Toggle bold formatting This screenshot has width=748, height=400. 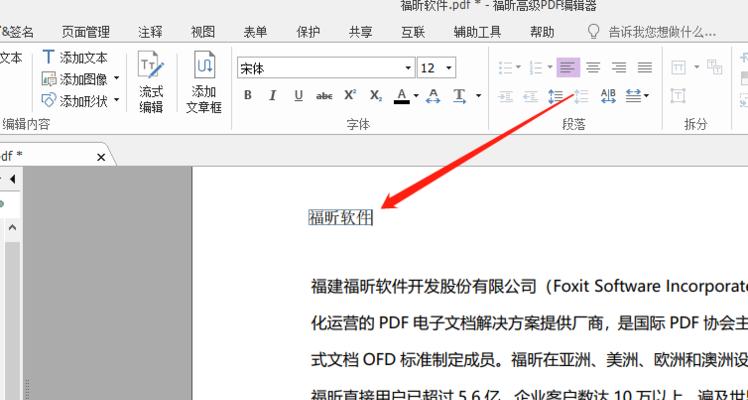coord(248,95)
